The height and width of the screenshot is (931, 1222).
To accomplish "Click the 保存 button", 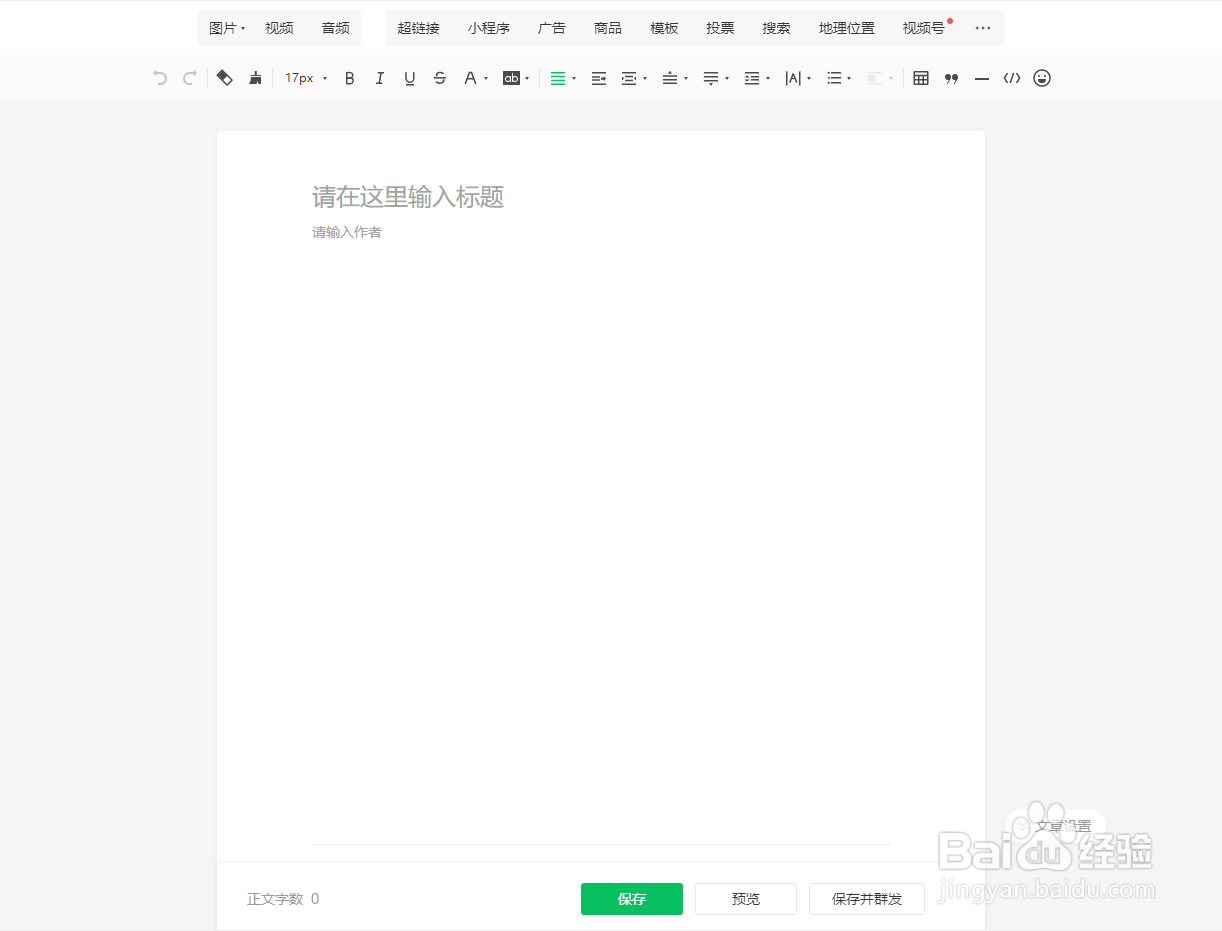I will coord(631,898).
